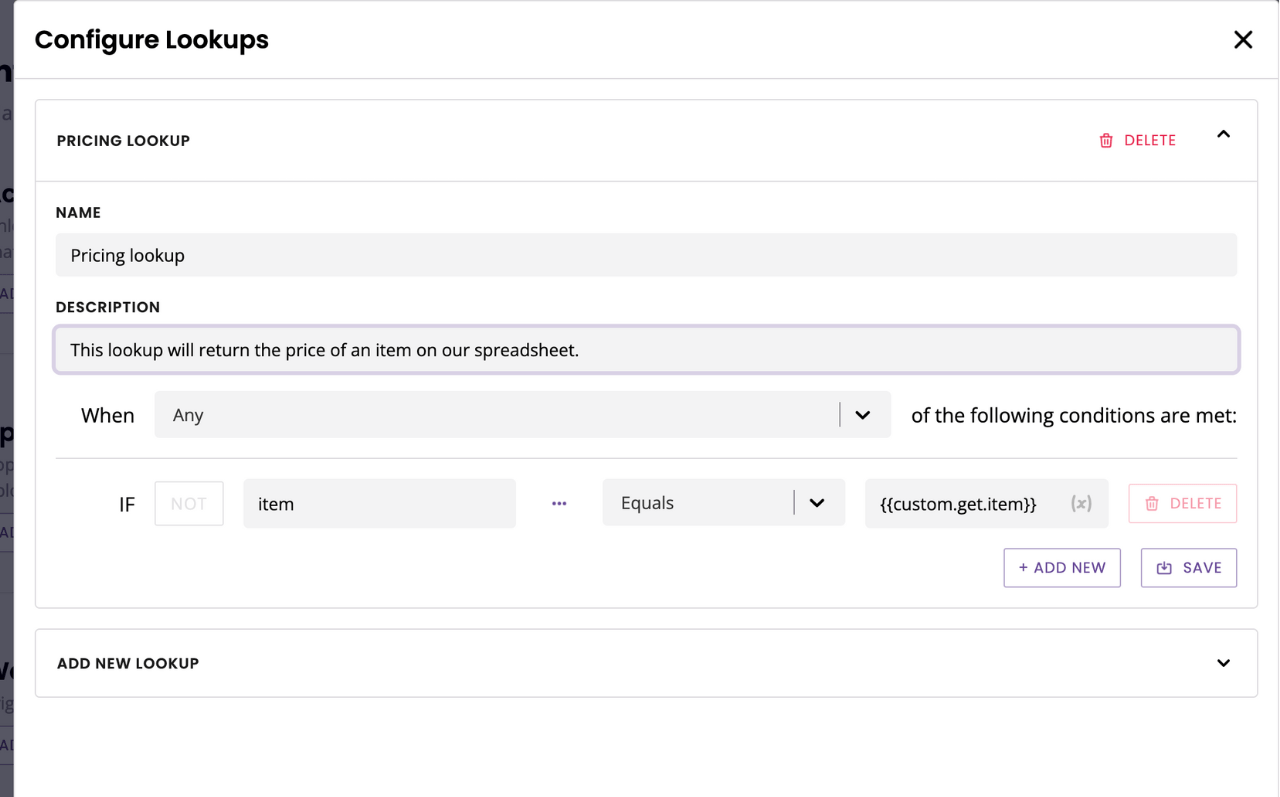Open the three-dots options next to item
Viewport: 1280px width, 797px height.
coord(559,504)
